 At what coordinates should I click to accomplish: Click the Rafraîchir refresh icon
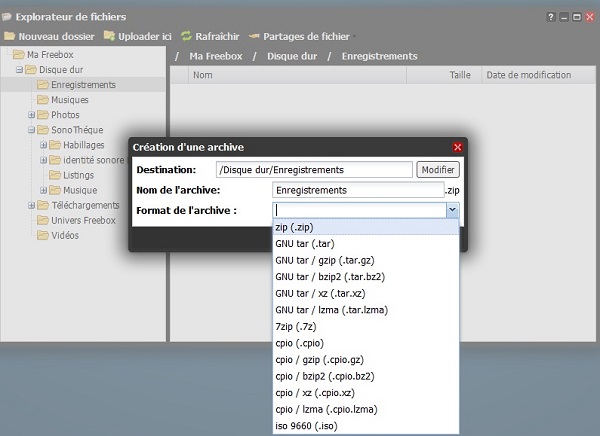(186, 36)
